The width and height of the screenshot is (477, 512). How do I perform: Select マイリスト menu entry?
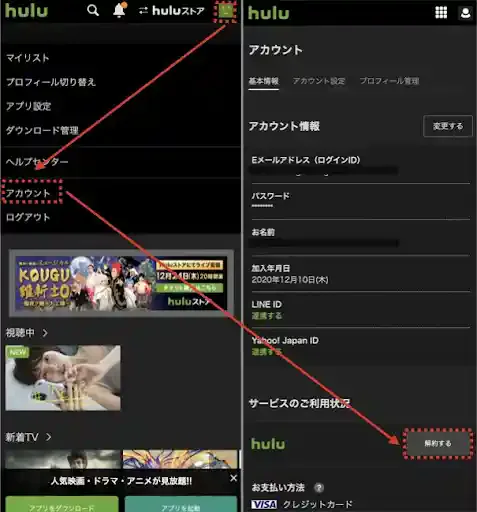point(28,58)
